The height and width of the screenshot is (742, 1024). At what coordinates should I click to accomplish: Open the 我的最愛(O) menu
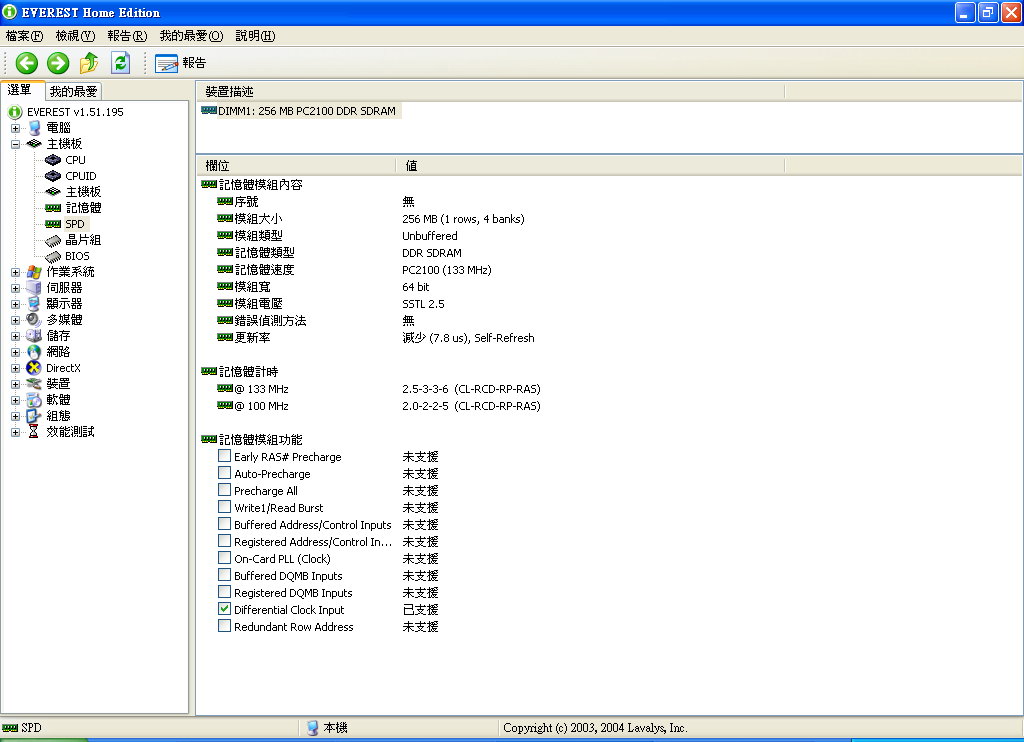point(191,36)
